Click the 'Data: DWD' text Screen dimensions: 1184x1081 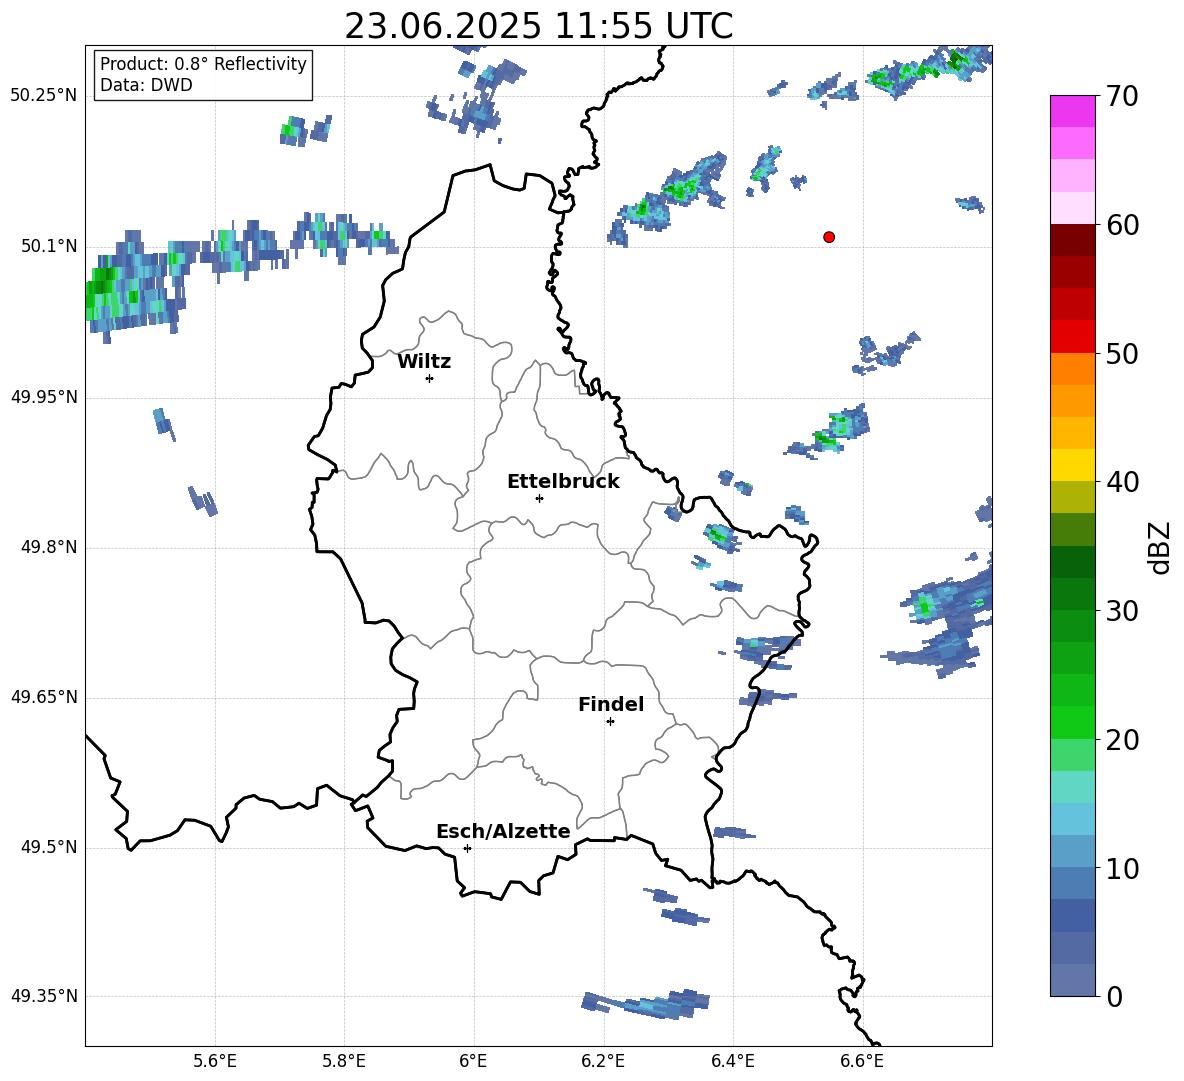(x=146, y=85)
